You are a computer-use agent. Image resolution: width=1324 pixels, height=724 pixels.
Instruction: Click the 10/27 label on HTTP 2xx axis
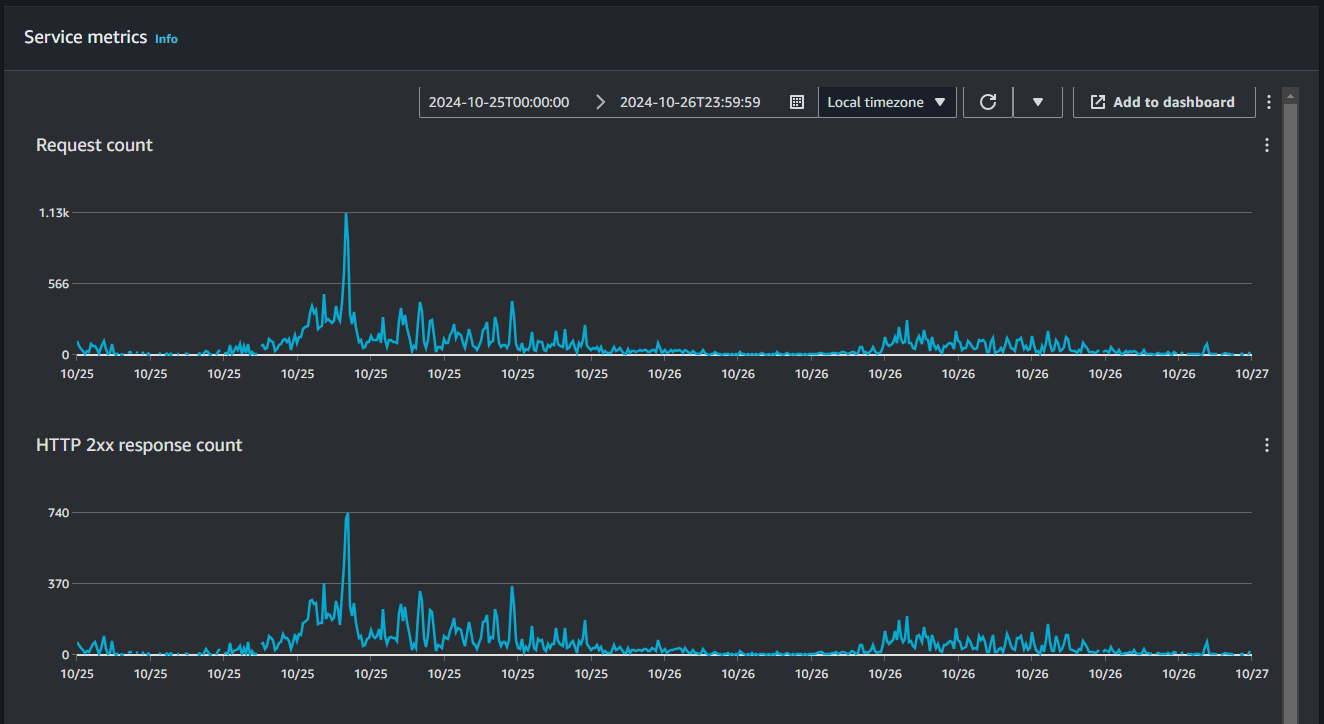1251,673
